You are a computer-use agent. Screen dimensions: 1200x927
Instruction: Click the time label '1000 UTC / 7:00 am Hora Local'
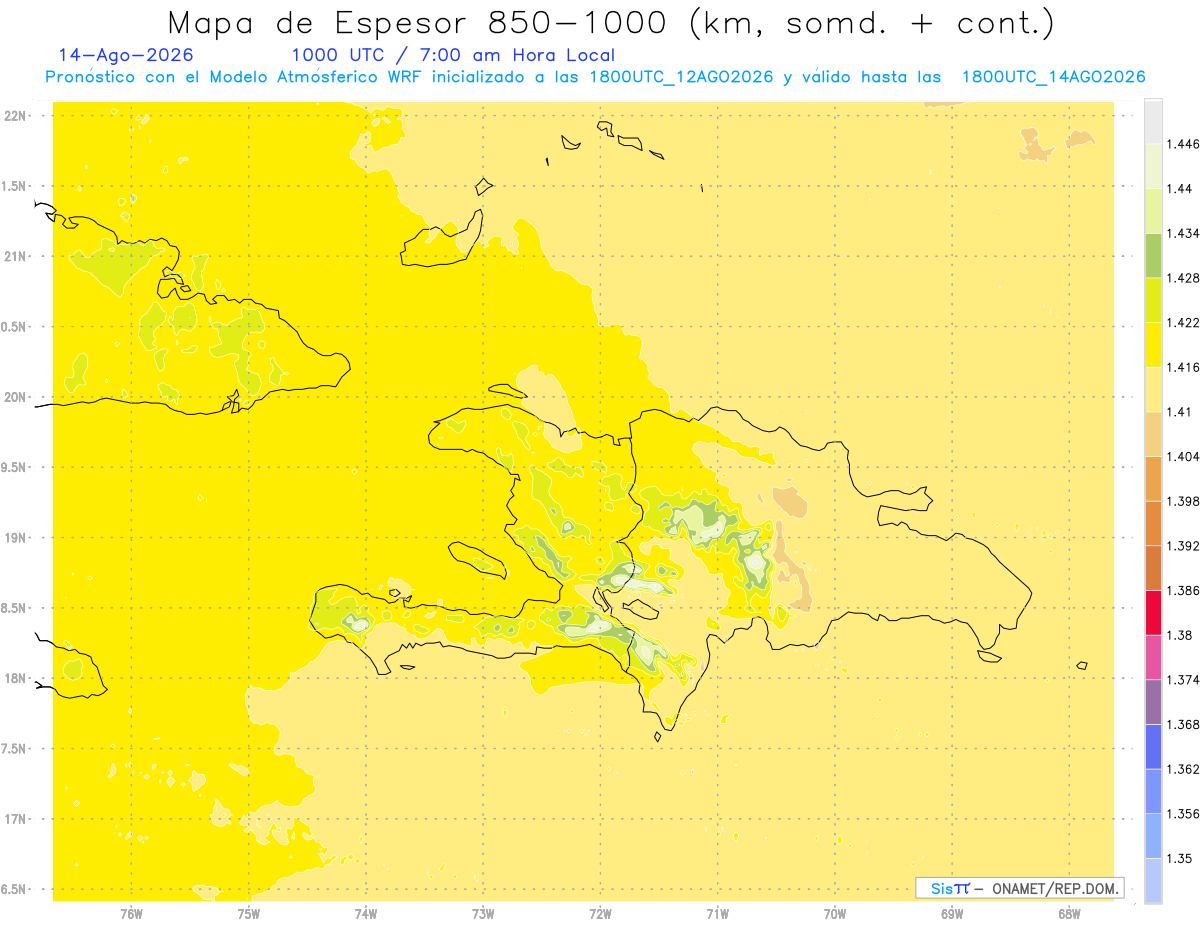pyautogui.click(x=453, y=56)
